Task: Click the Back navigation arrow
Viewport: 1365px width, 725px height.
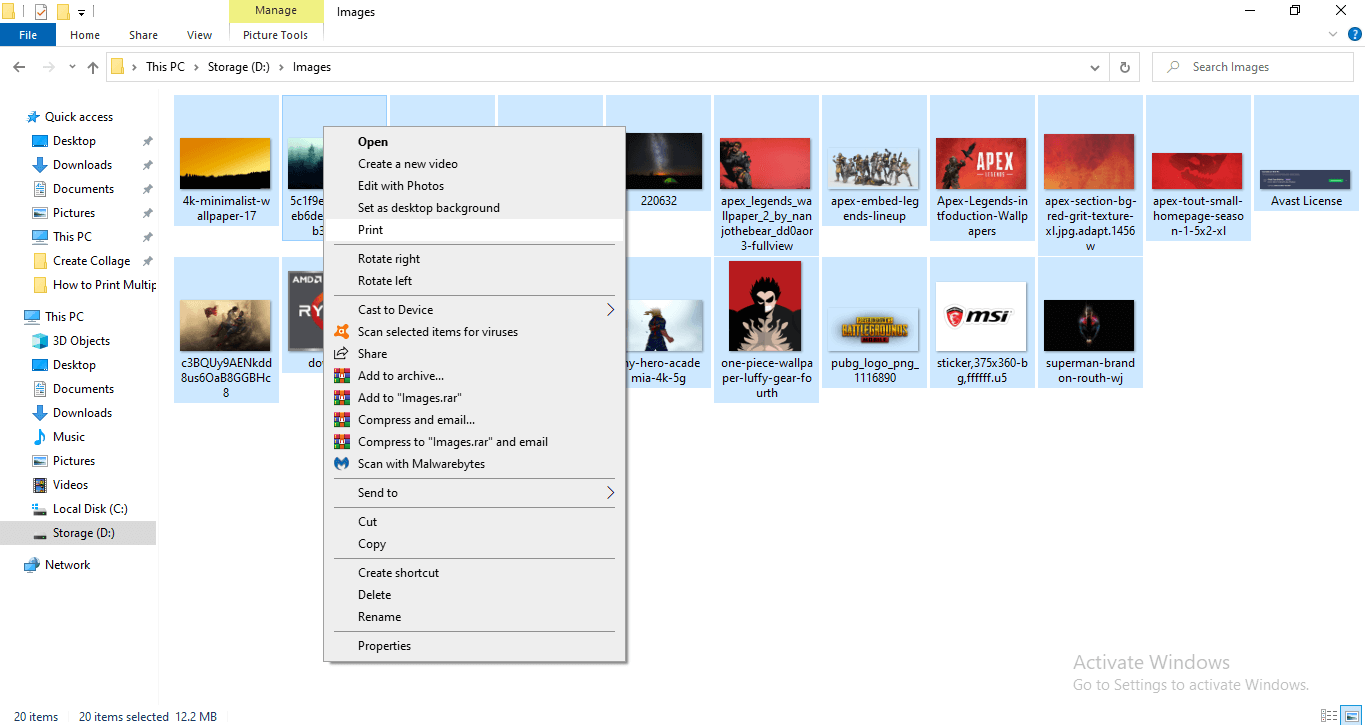Action: click(19, 67)
